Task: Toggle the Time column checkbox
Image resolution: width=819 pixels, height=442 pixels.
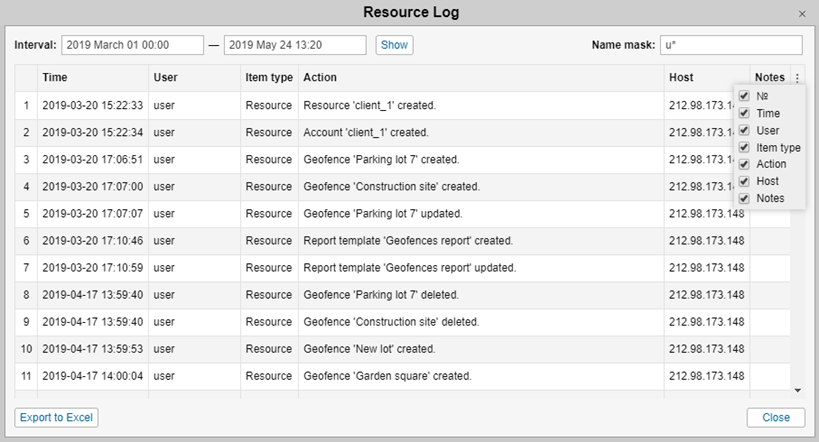Action: [x=744, y=113]
